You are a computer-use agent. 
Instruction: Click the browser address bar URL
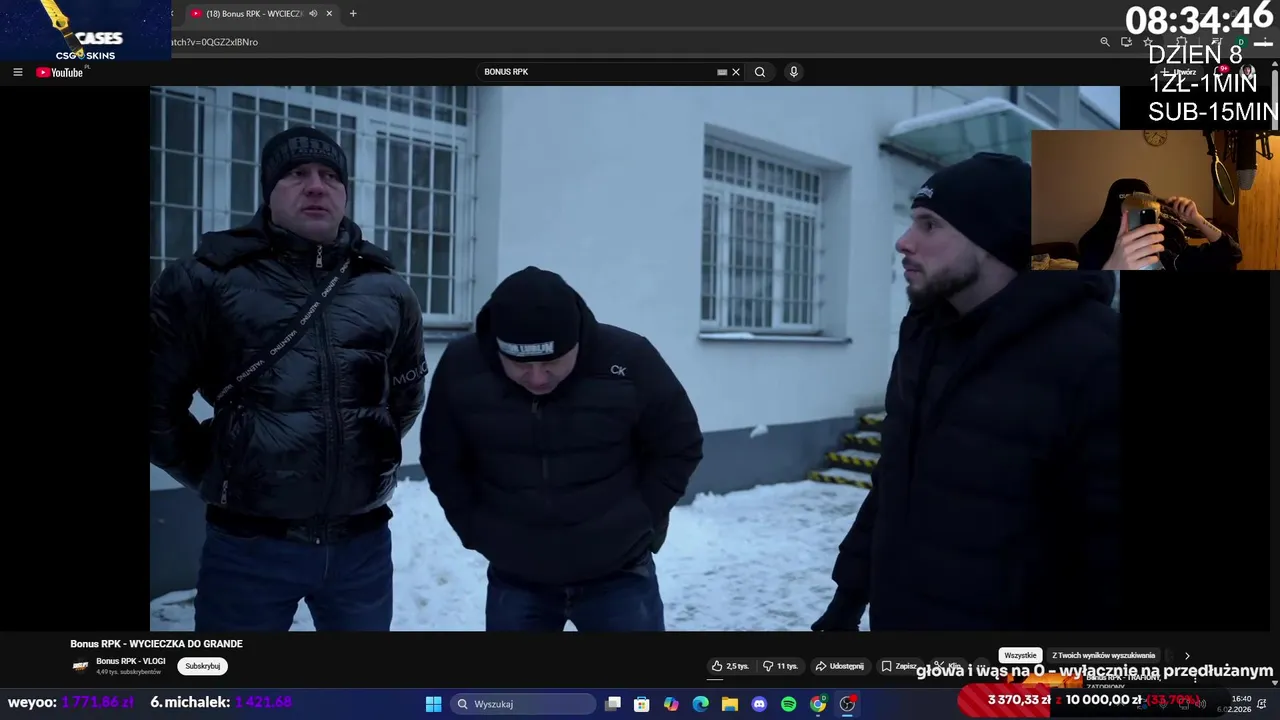(214, 42)
